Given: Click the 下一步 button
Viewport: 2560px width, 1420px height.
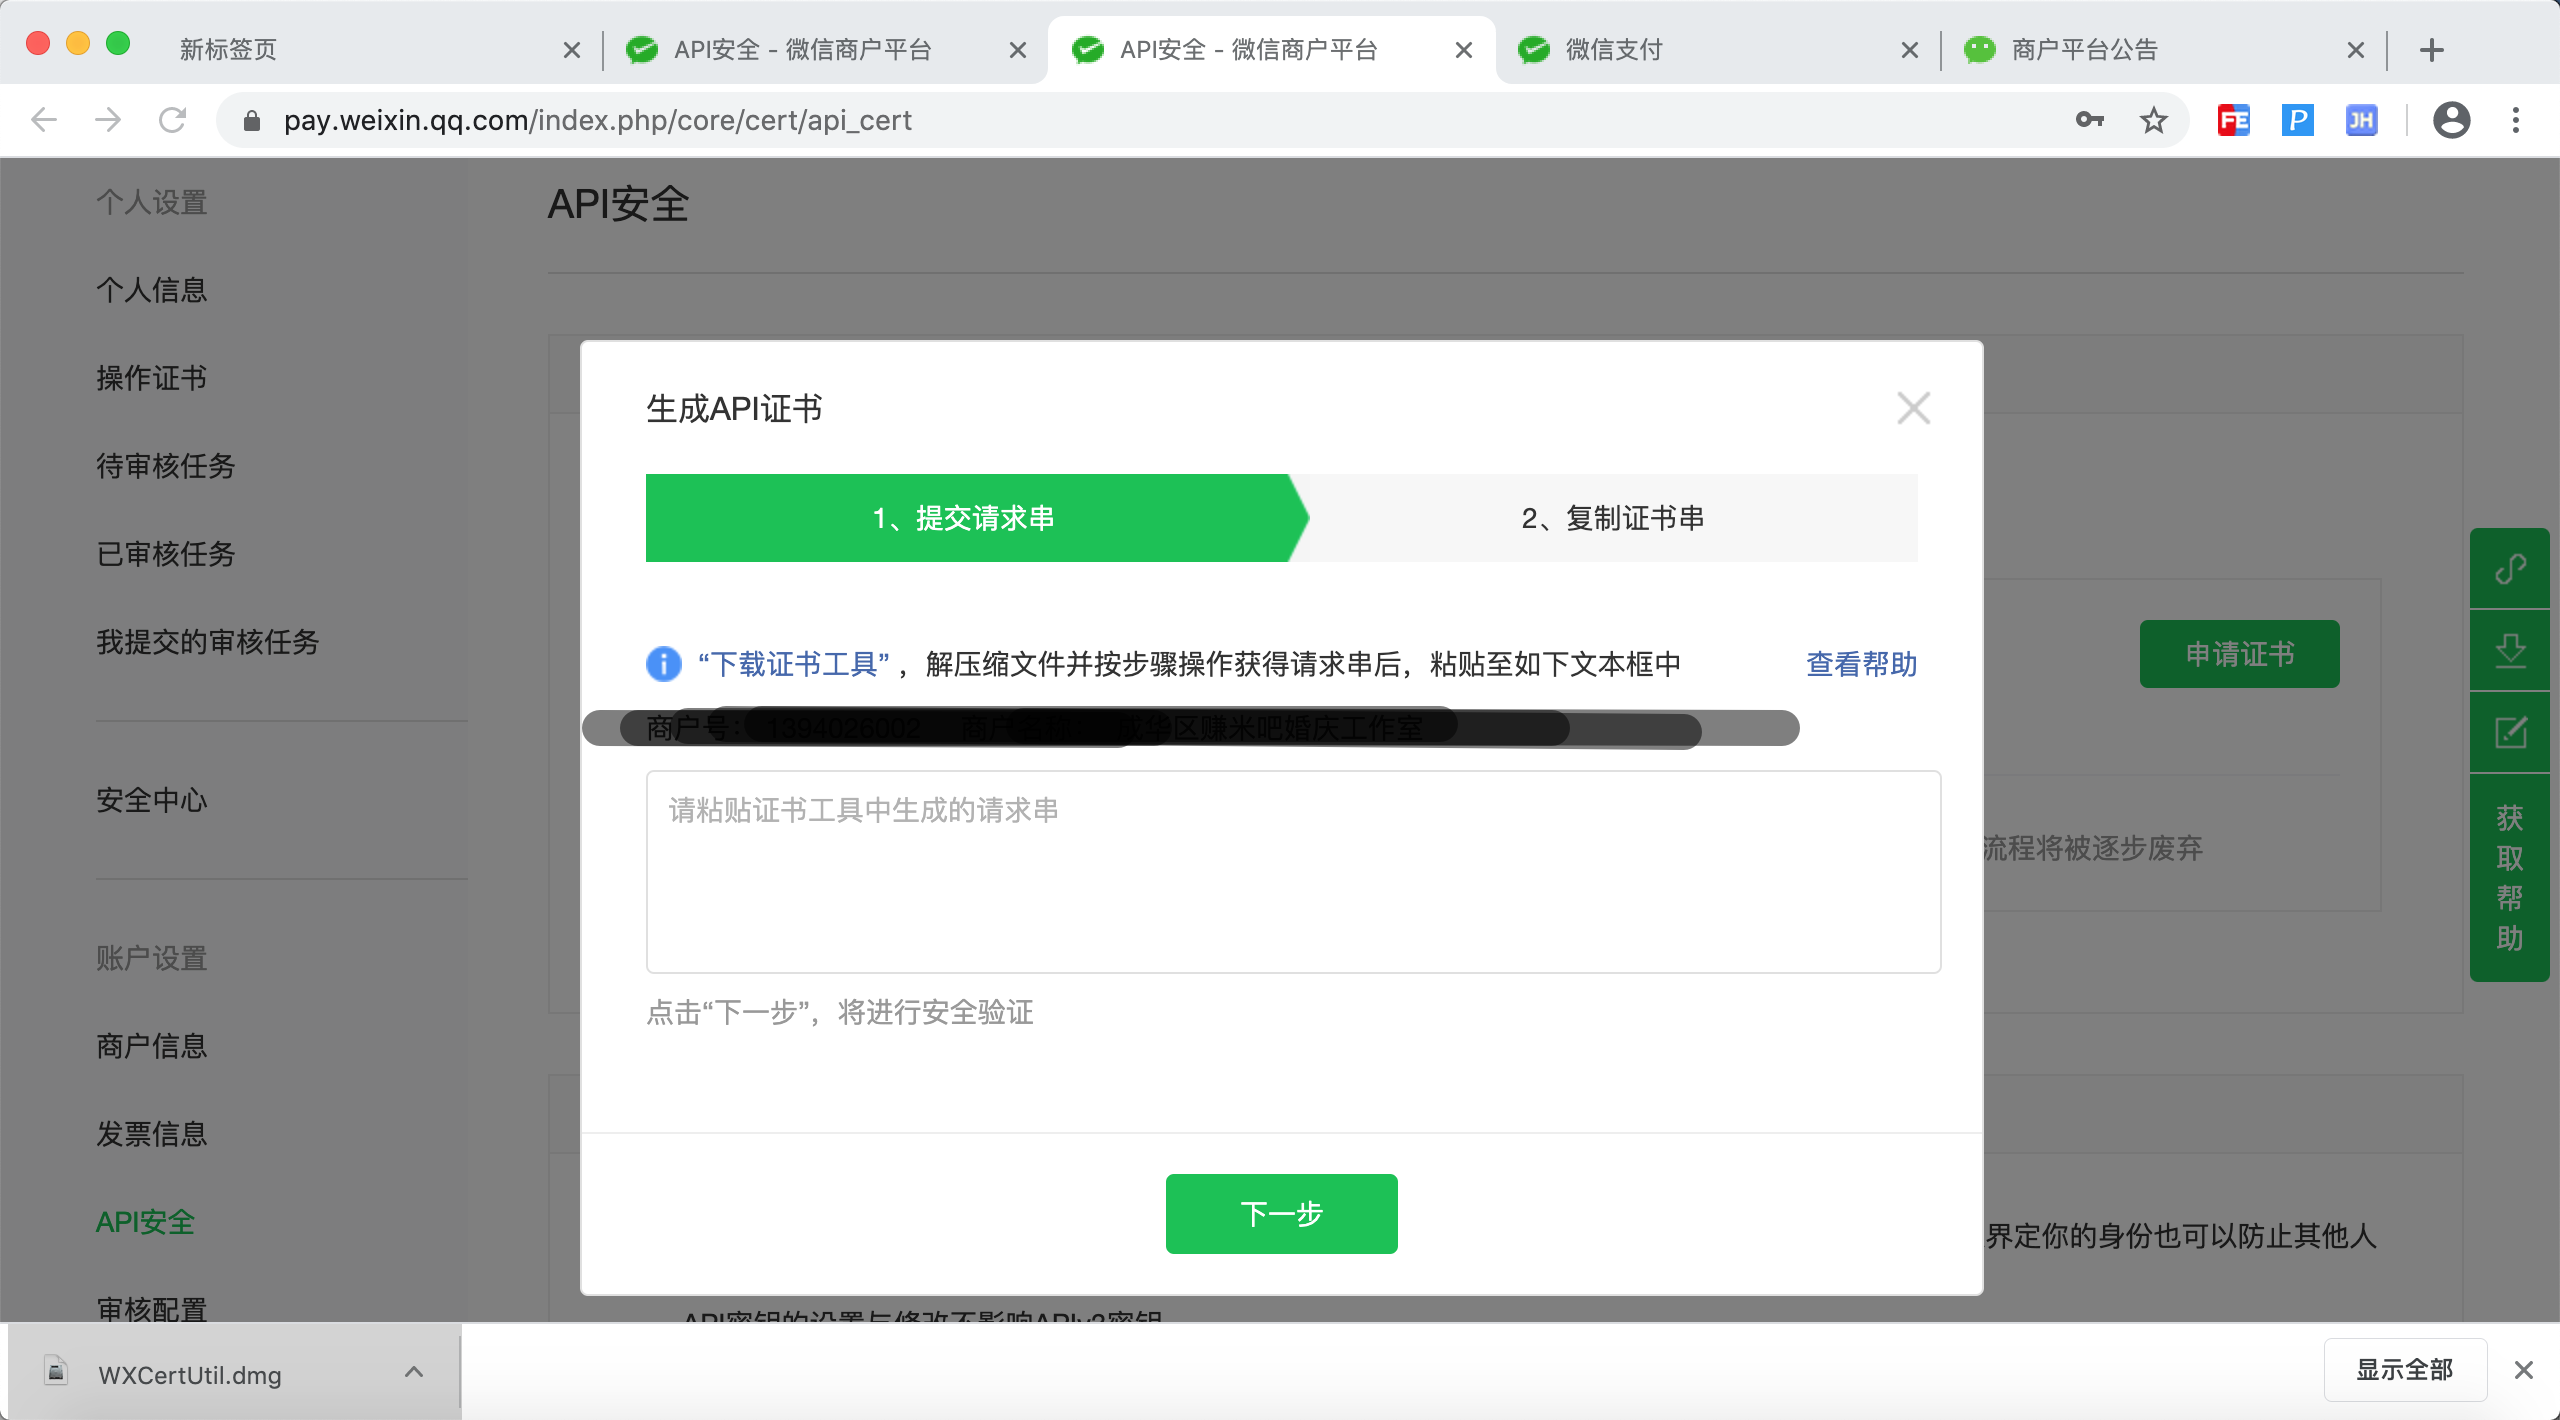Looking at the screenshot, I should coord(1281,1213).
